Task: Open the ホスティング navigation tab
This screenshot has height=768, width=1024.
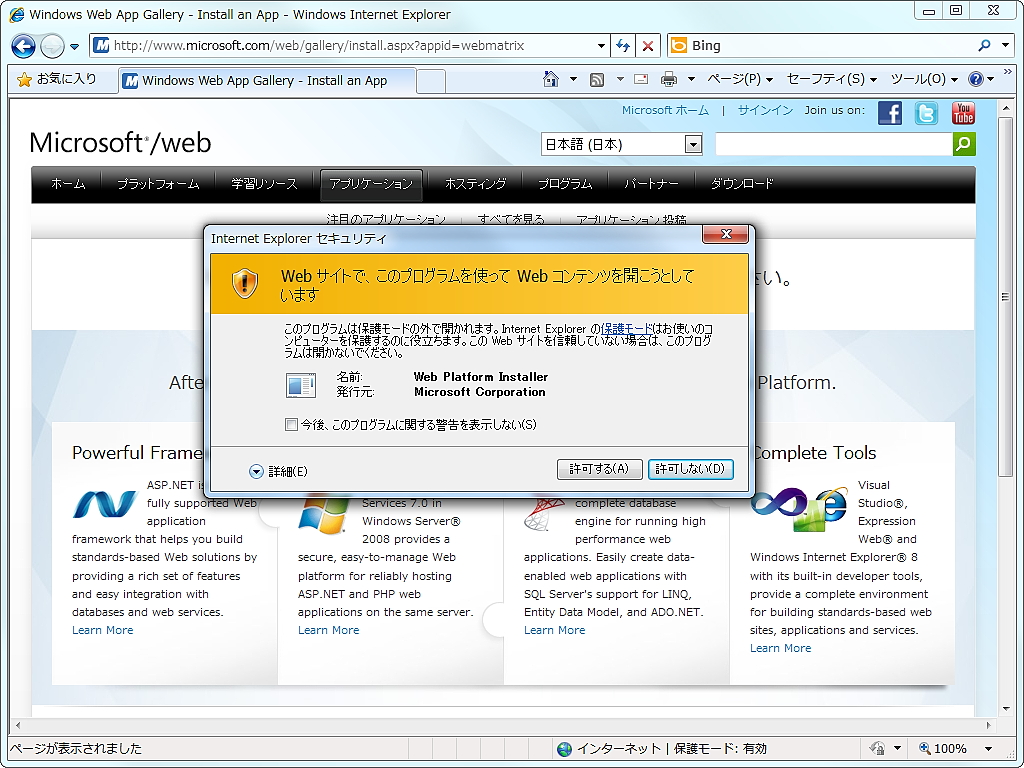Action: click(475, 184)
